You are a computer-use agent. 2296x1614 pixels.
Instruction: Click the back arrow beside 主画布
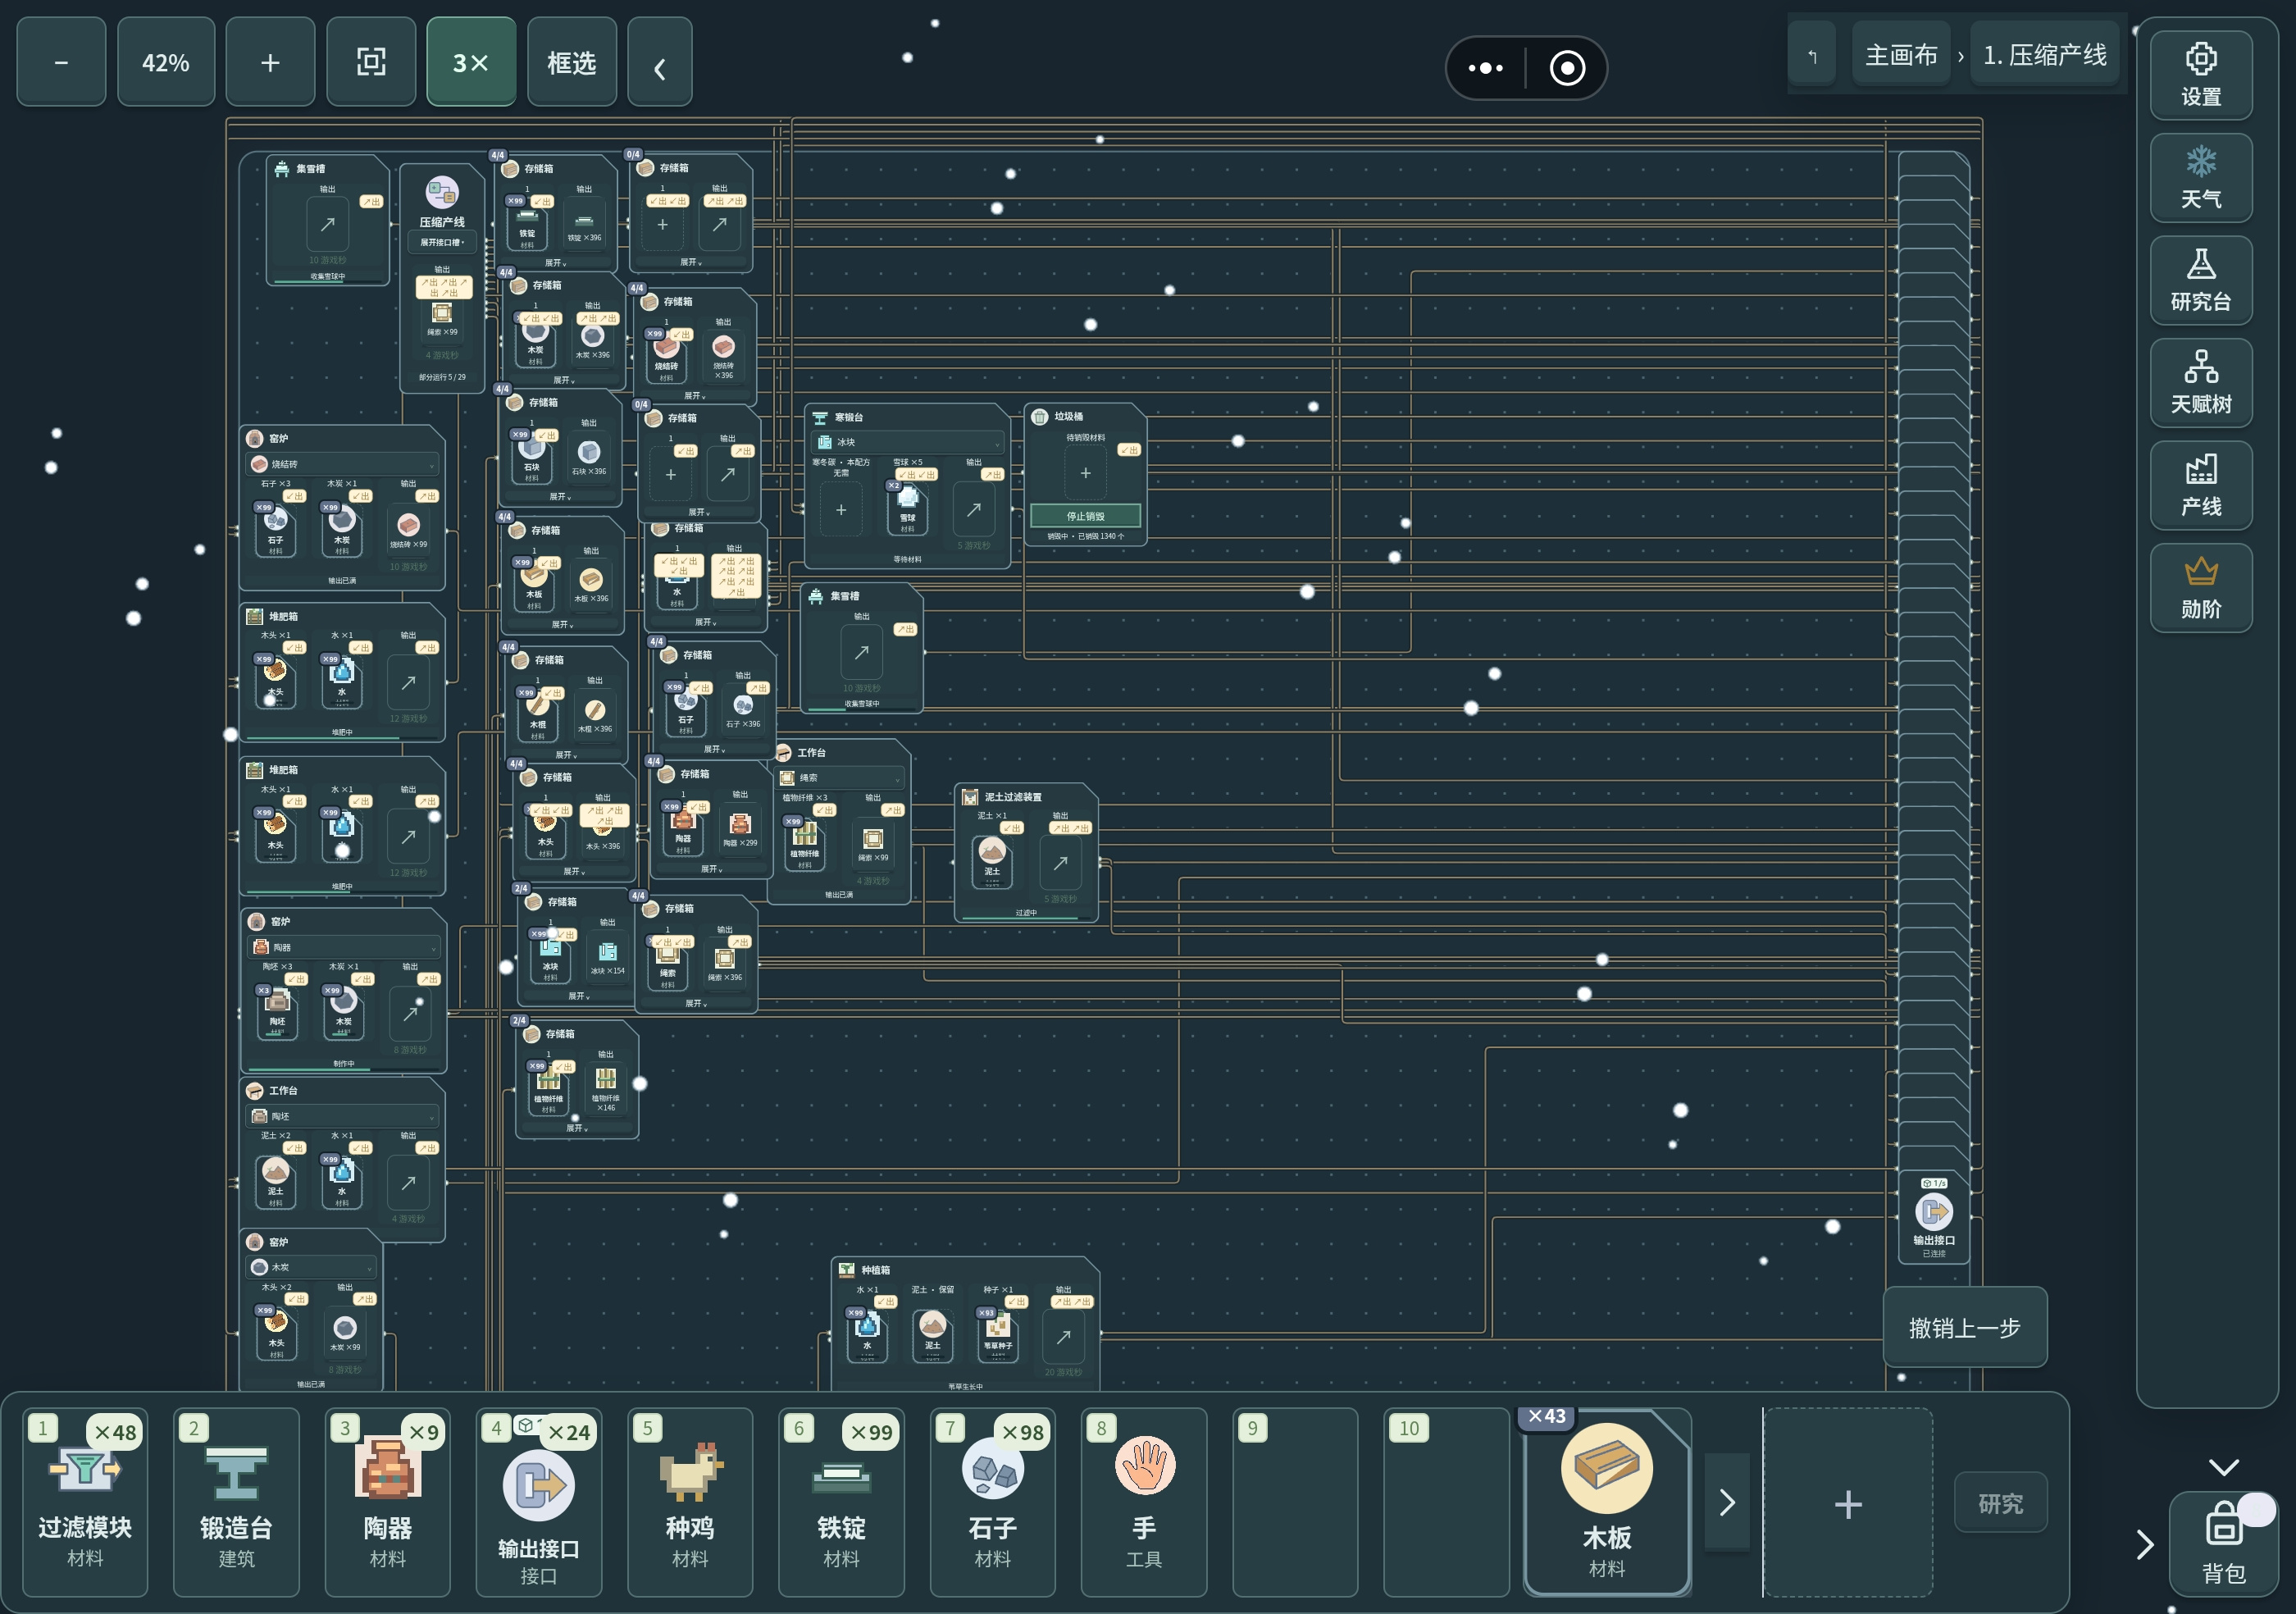point(1812,56)
